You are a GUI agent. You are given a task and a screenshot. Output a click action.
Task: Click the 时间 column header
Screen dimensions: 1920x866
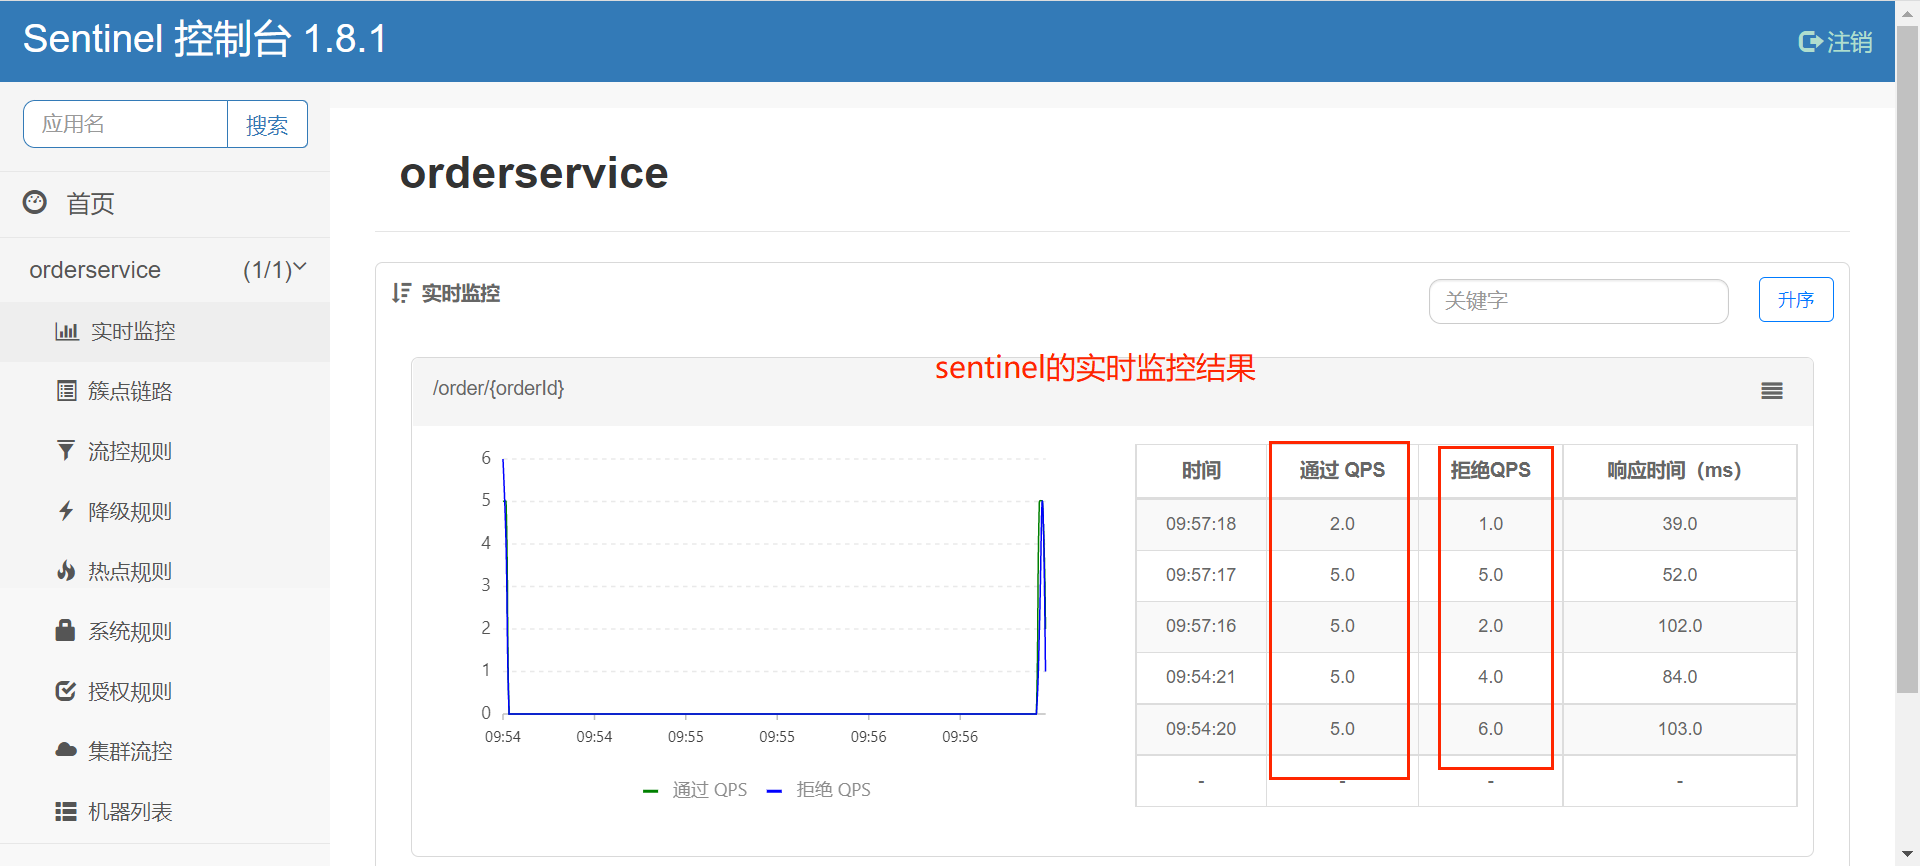[x=1201, y=470]
